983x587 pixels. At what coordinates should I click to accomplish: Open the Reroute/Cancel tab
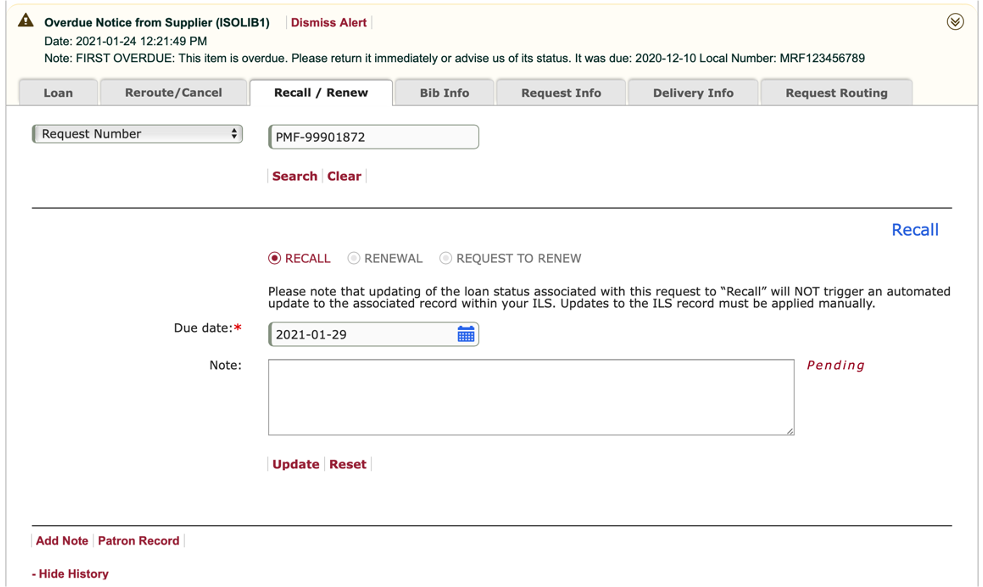[x=173, y=93]
